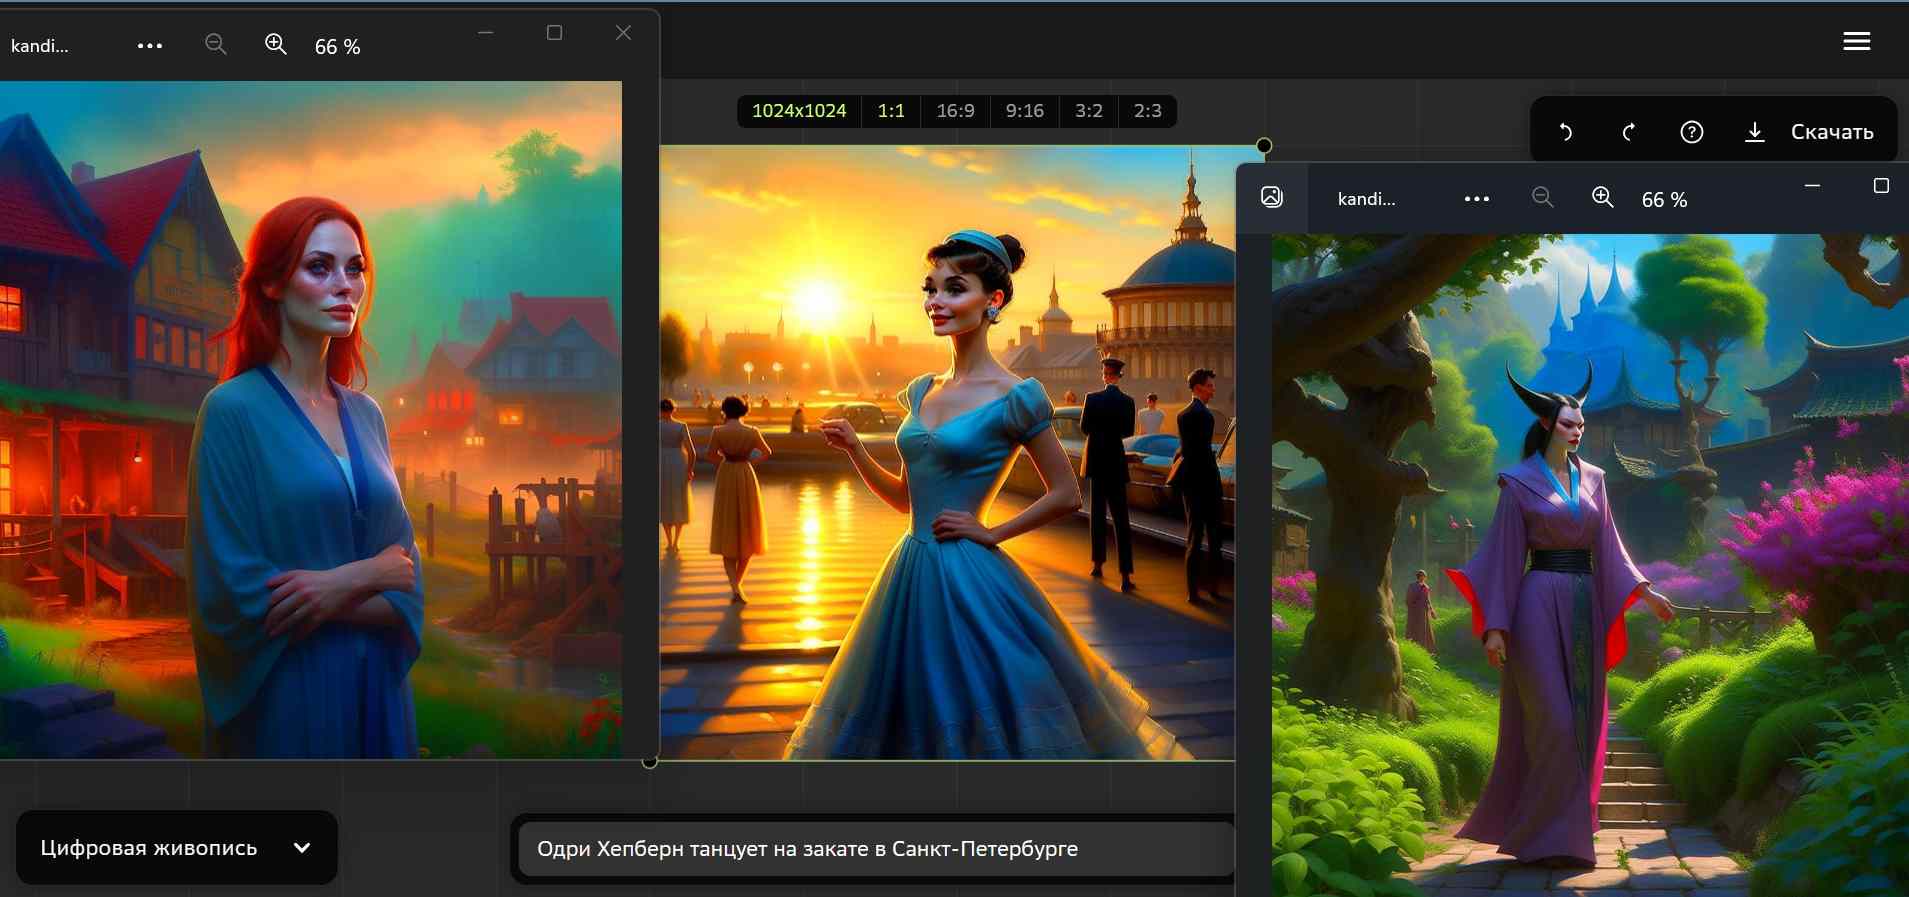Open the help question mark icon
Viewport: 1909px width, 897px height.
[x=1691, y=132]
